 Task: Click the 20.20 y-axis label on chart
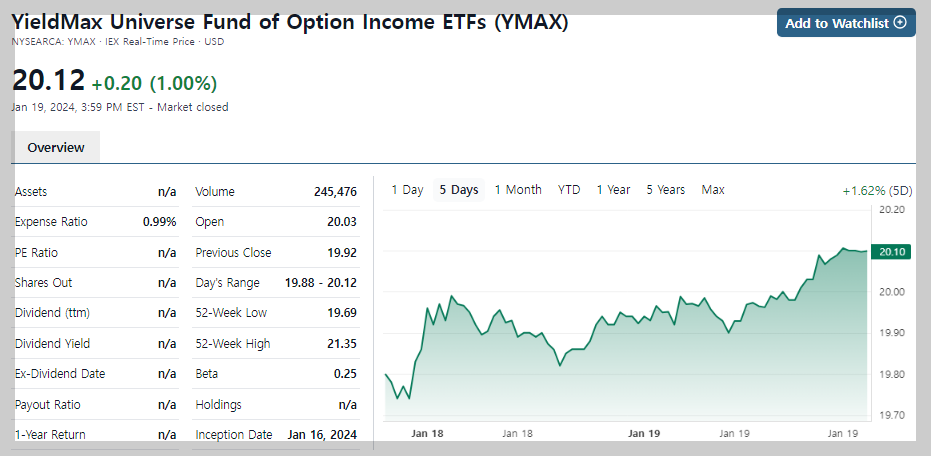[x=891, y=210]
